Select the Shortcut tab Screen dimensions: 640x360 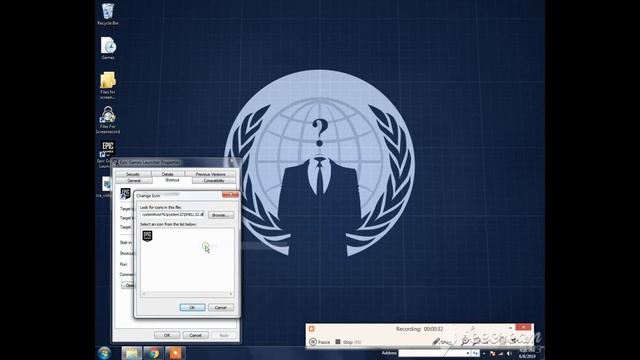(x=172, y=180)
